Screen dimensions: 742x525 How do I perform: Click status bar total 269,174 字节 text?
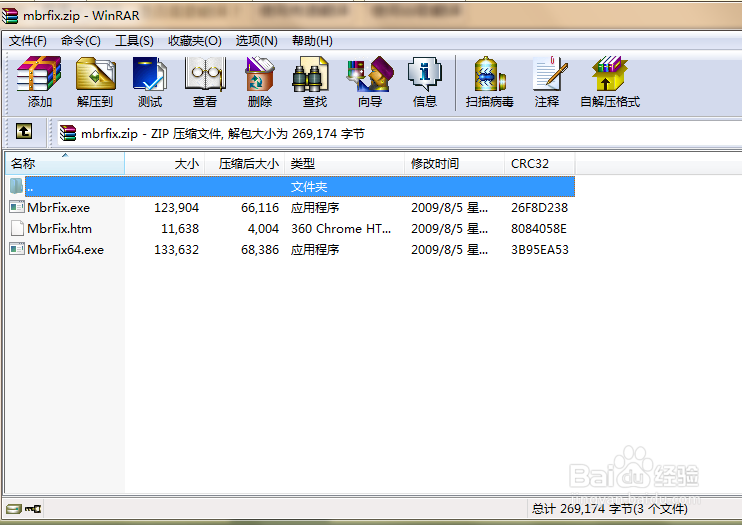(x=610, y=509)
